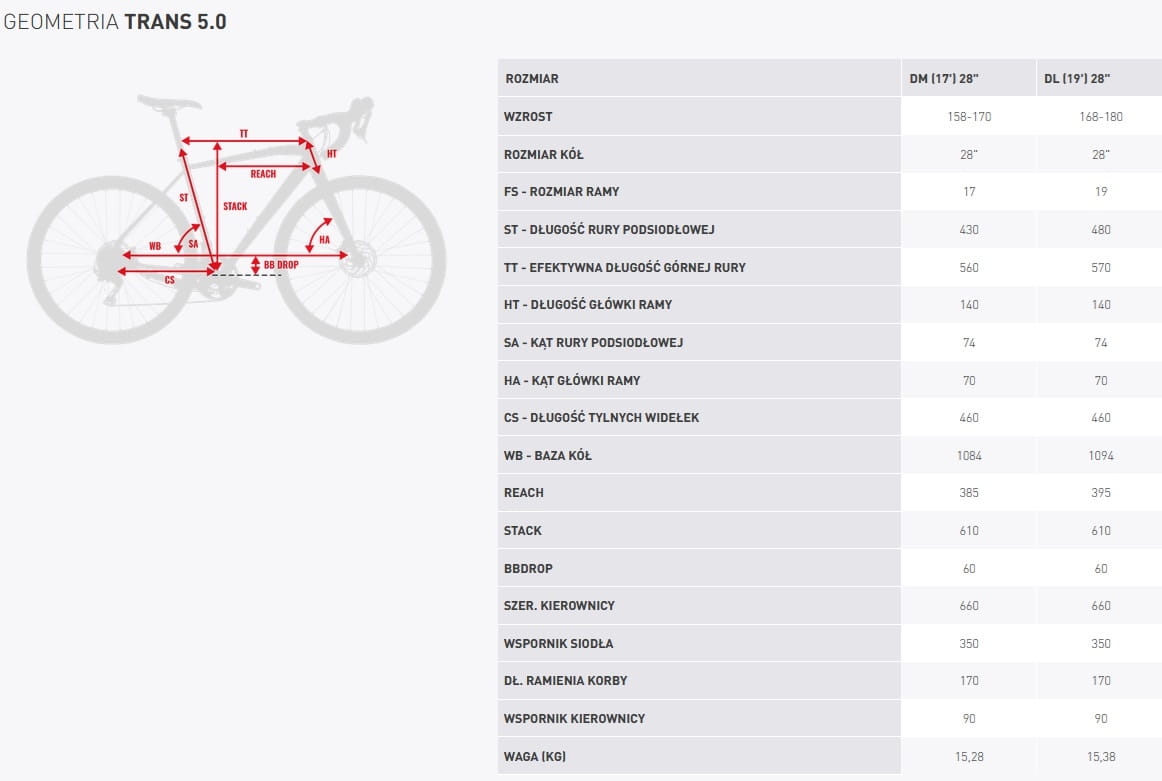Click the 15,38 weight value

pyautogui.click(x=1100, y=756)
